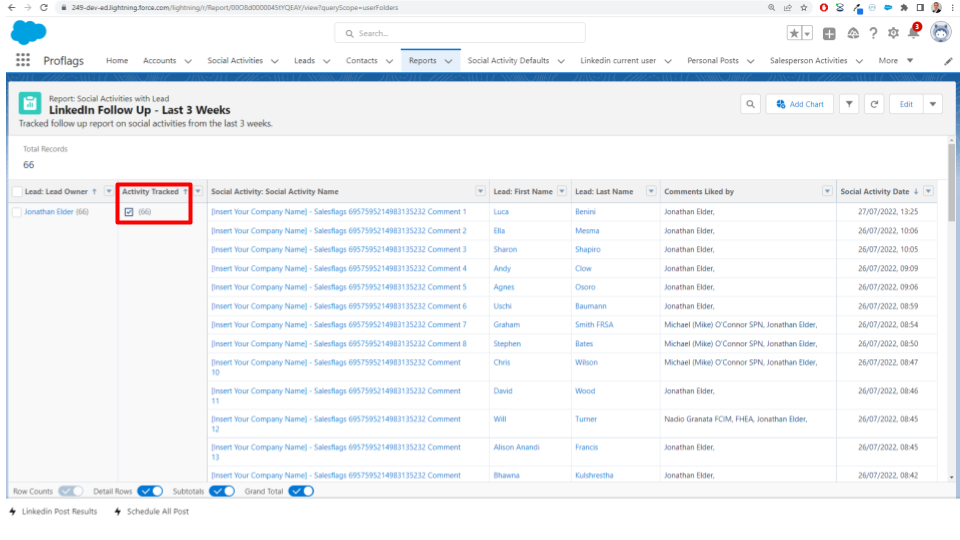Open the Social Activities tab
The image size is (960, 540).
235,61
